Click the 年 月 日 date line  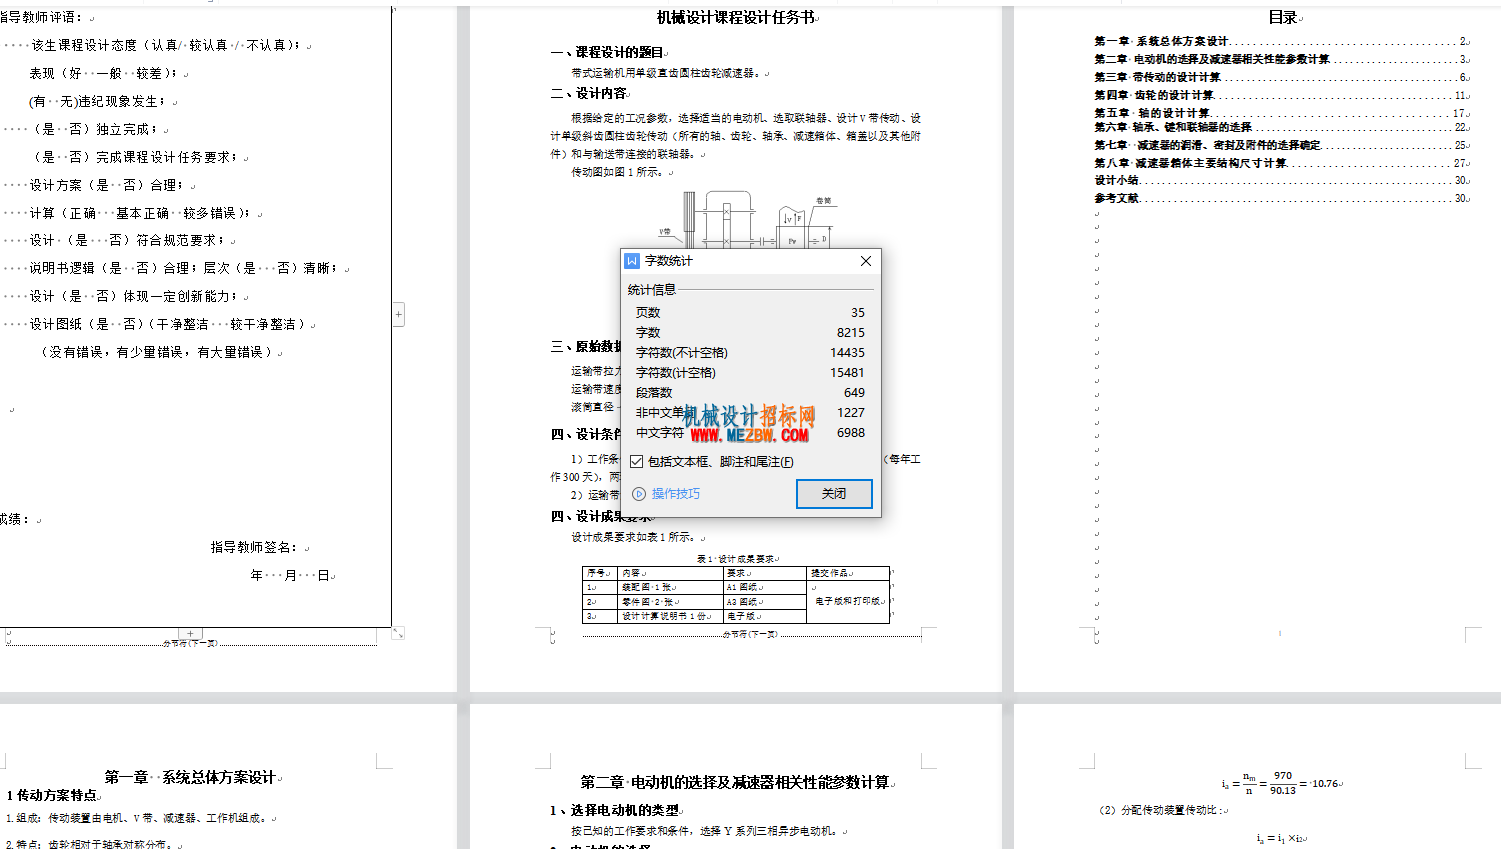click(290, 575)
